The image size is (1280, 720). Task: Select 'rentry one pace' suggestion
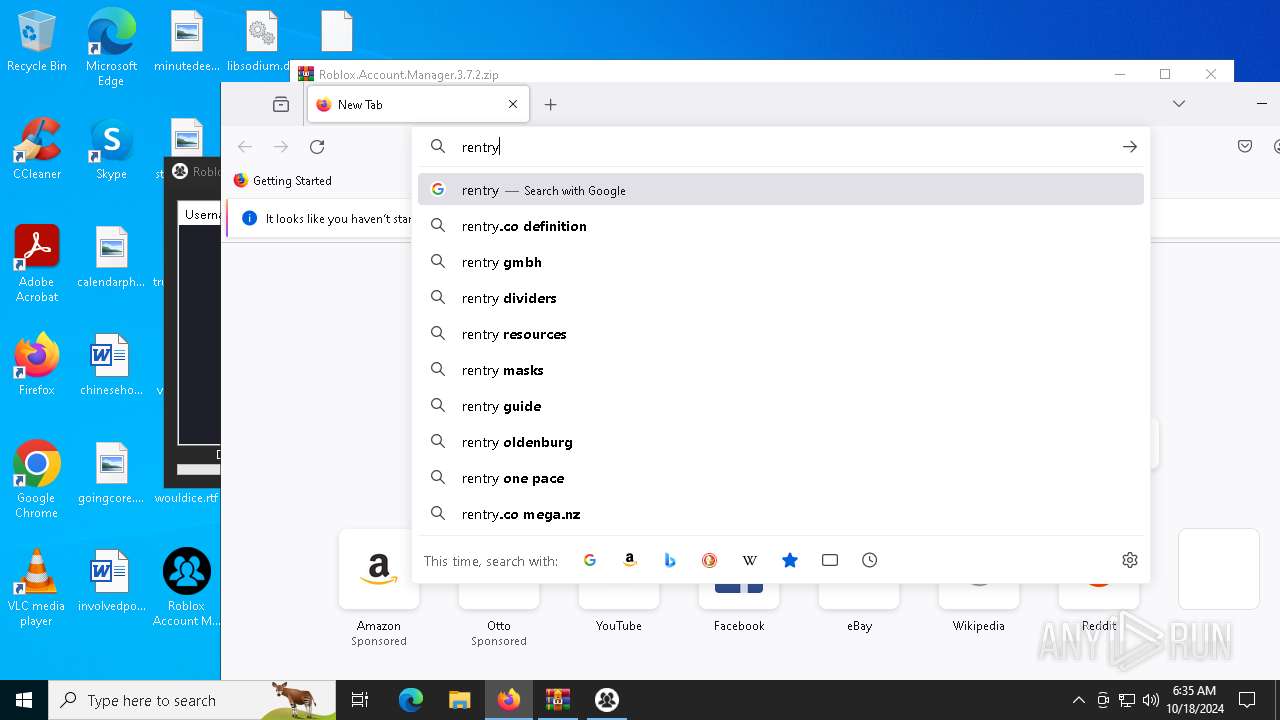[781, 478]
